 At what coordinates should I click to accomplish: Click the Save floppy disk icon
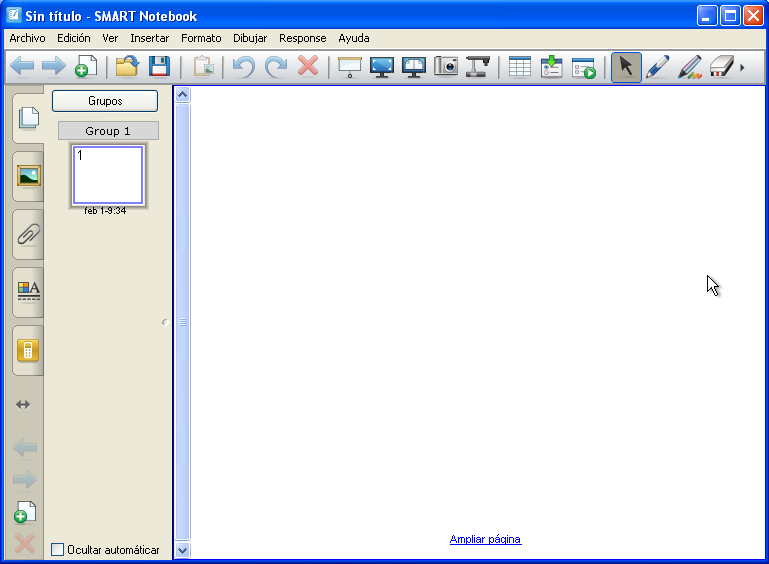159,67
